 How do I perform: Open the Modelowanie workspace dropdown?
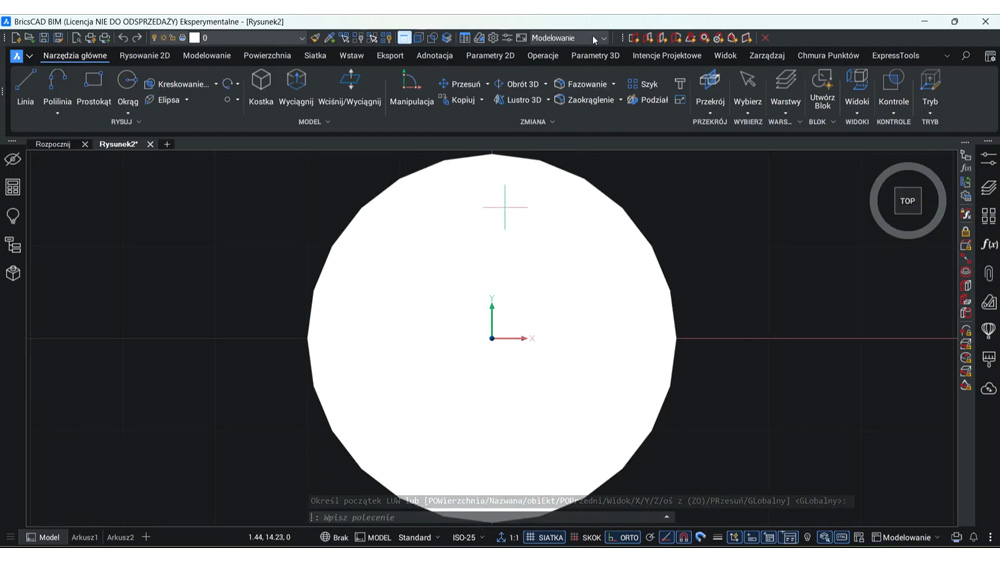click(x=568, y=38)
